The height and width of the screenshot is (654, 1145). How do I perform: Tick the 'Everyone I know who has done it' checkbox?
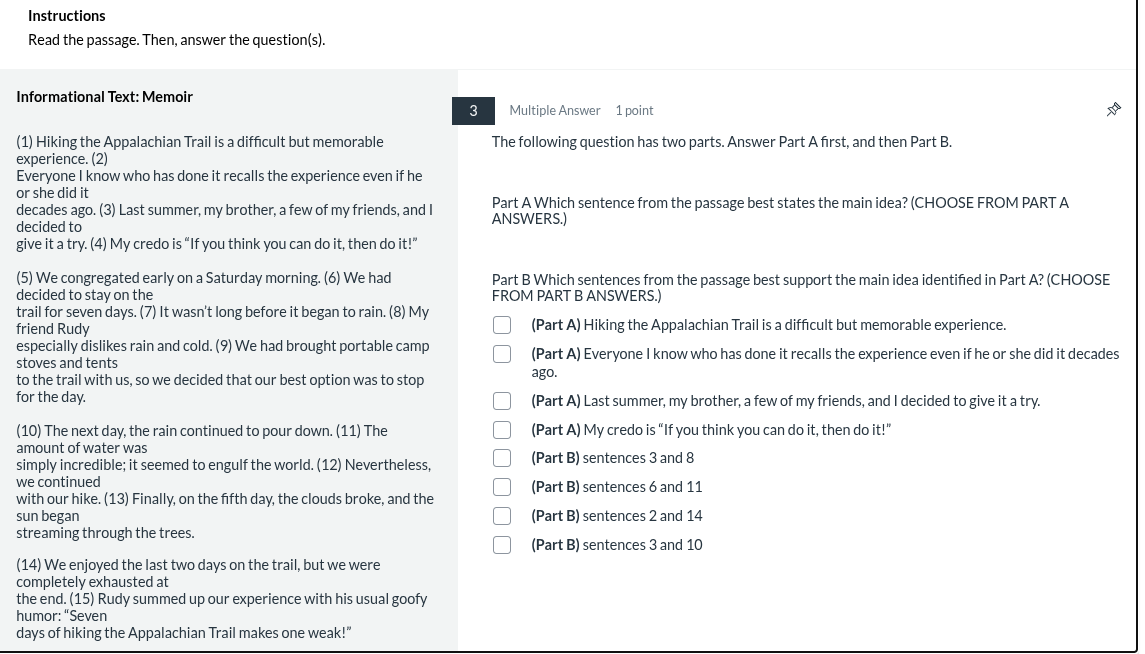(502, 354)
